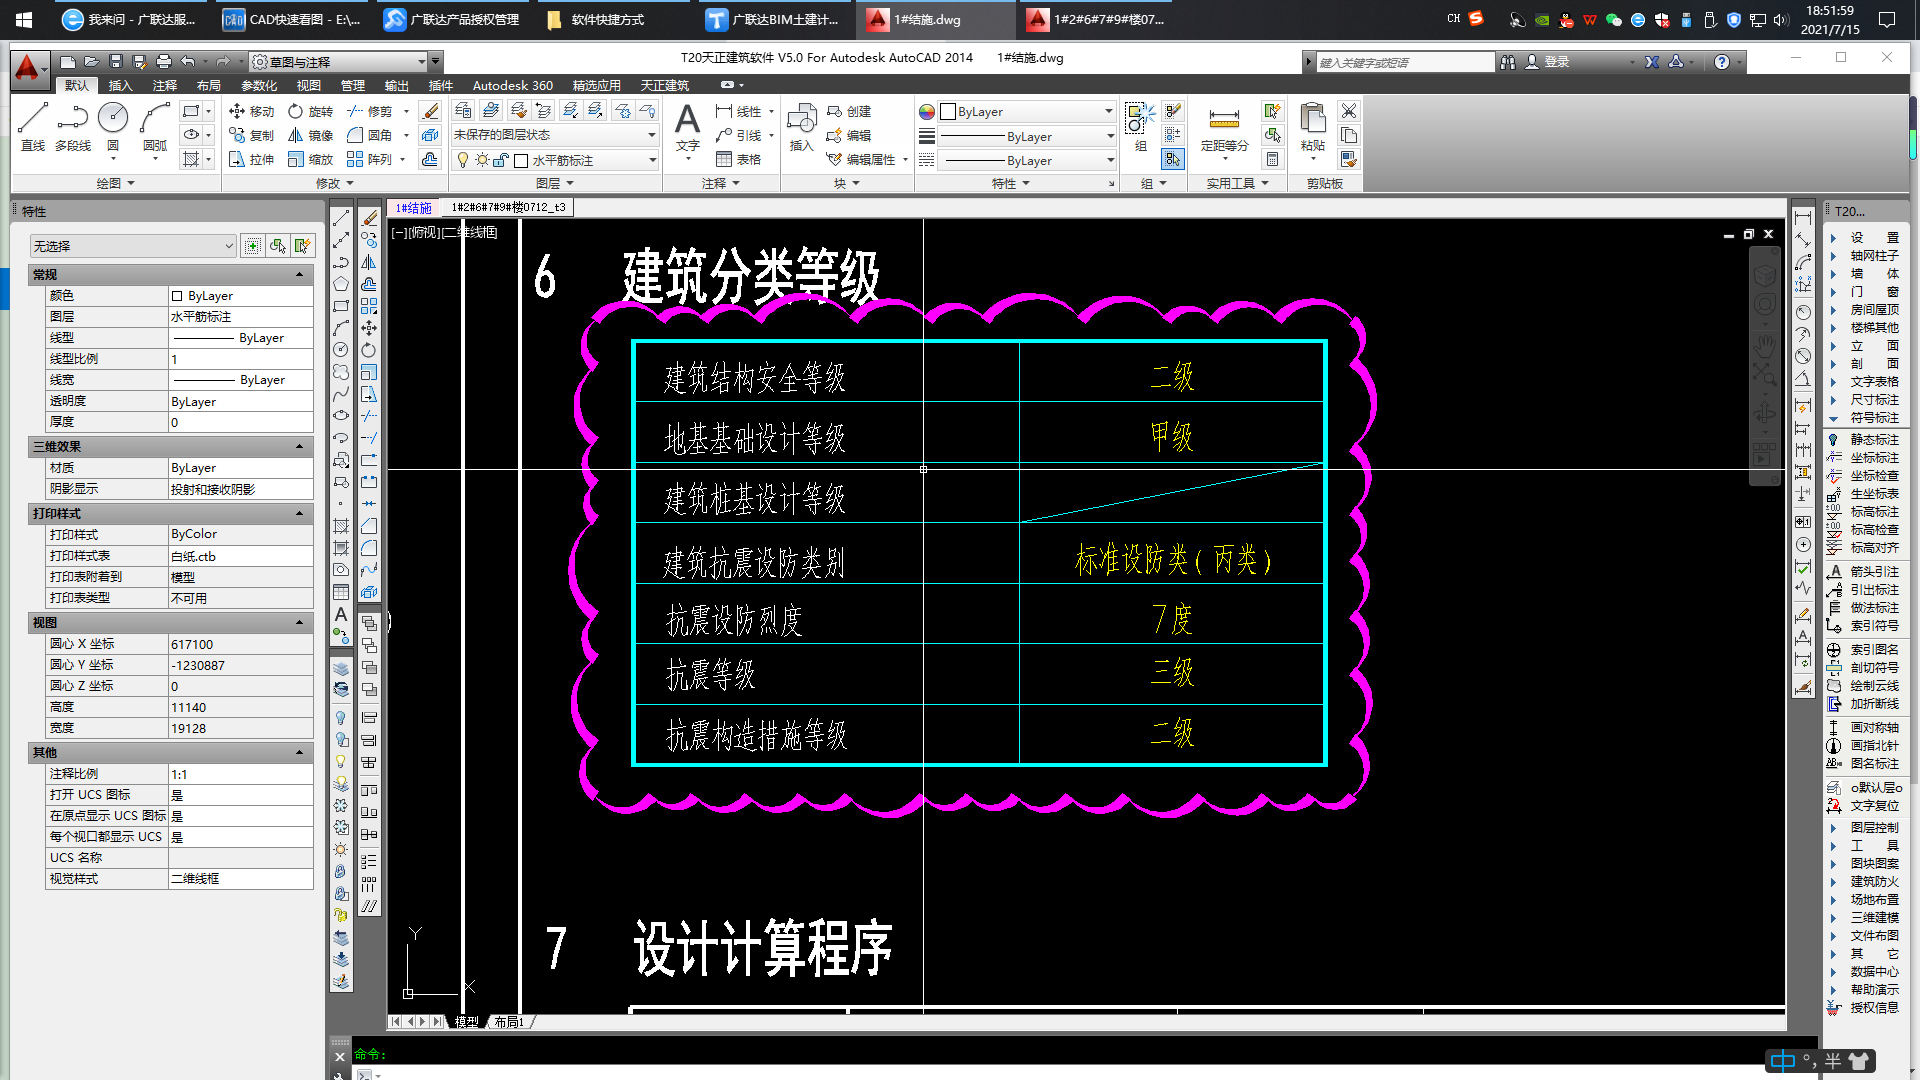Open the 插入 ribbon tab
Image resolution: width=1920 pixels, height=1080 pixels.
tap(120, 86)
